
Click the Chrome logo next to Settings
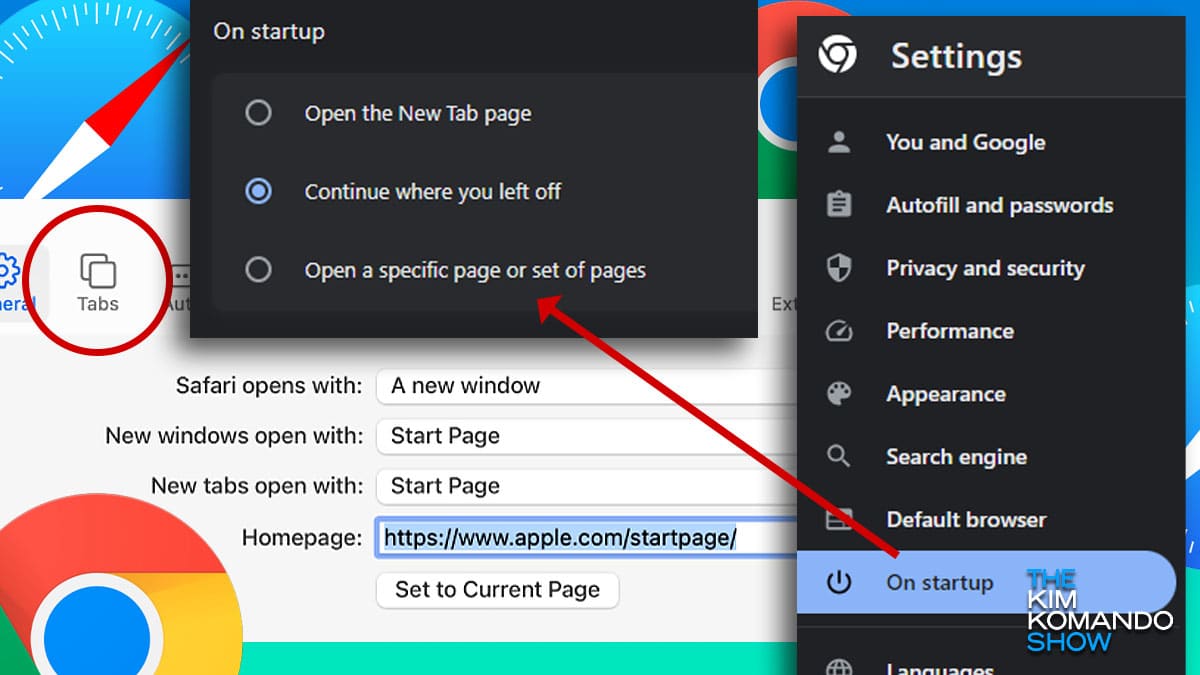tap(837, 55)
